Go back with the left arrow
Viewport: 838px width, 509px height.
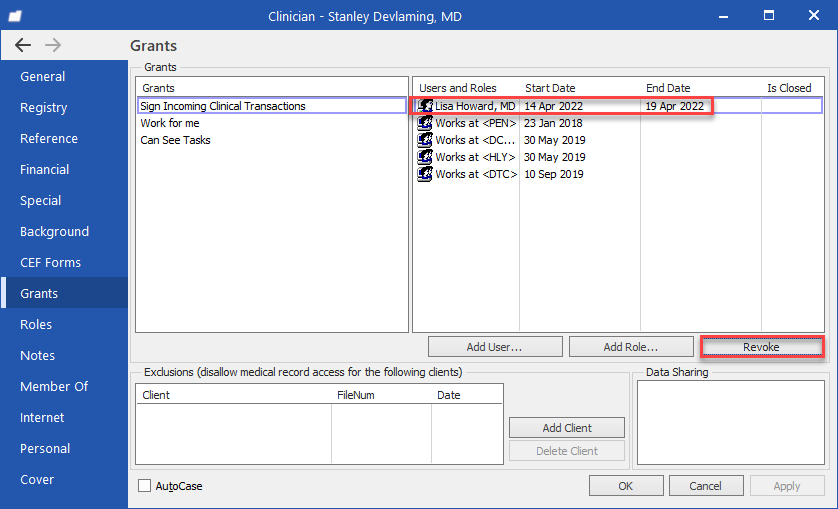coord(23,45)
